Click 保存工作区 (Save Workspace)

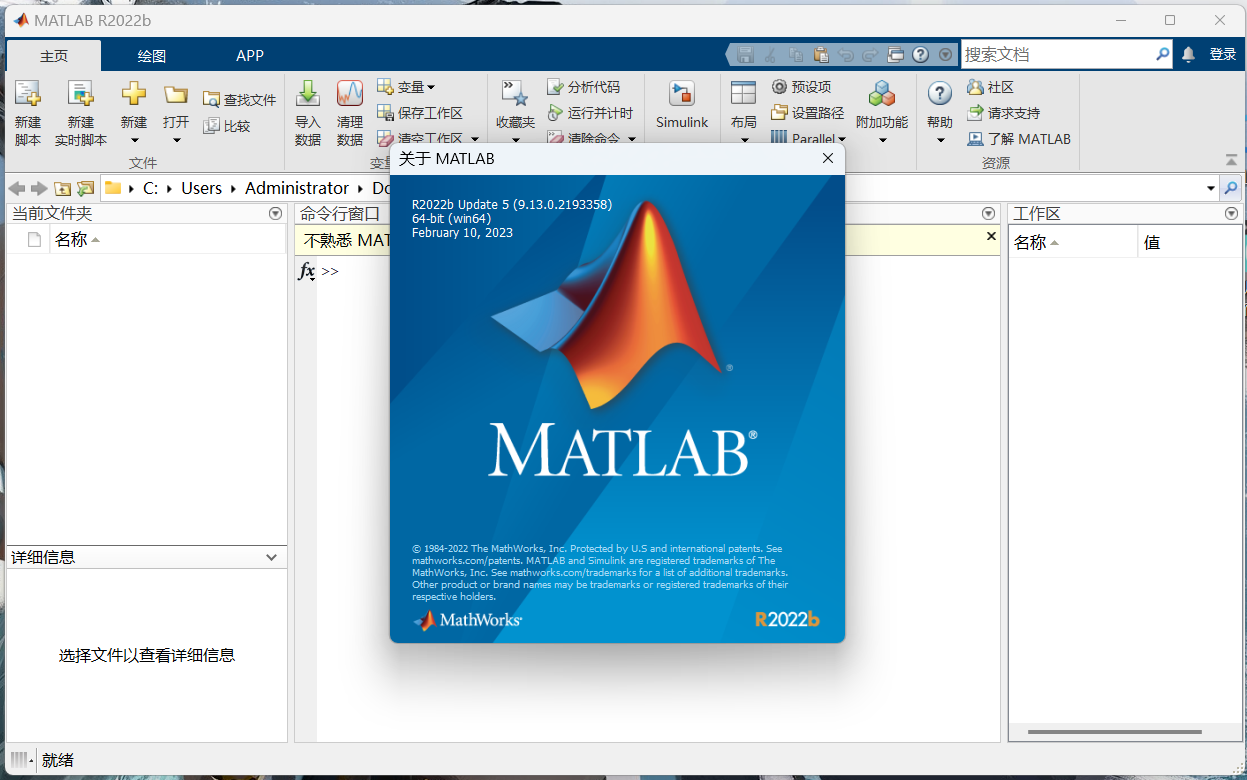click(420, 113)
